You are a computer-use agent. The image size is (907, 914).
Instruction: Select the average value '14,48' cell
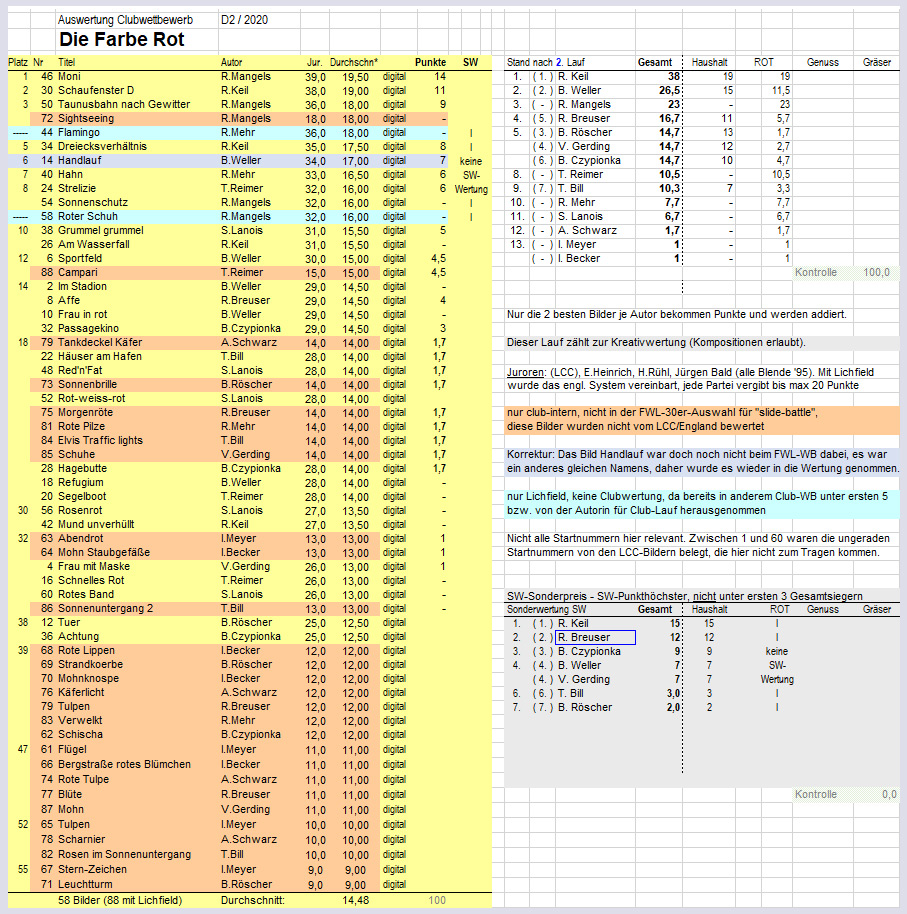[356, 900]
